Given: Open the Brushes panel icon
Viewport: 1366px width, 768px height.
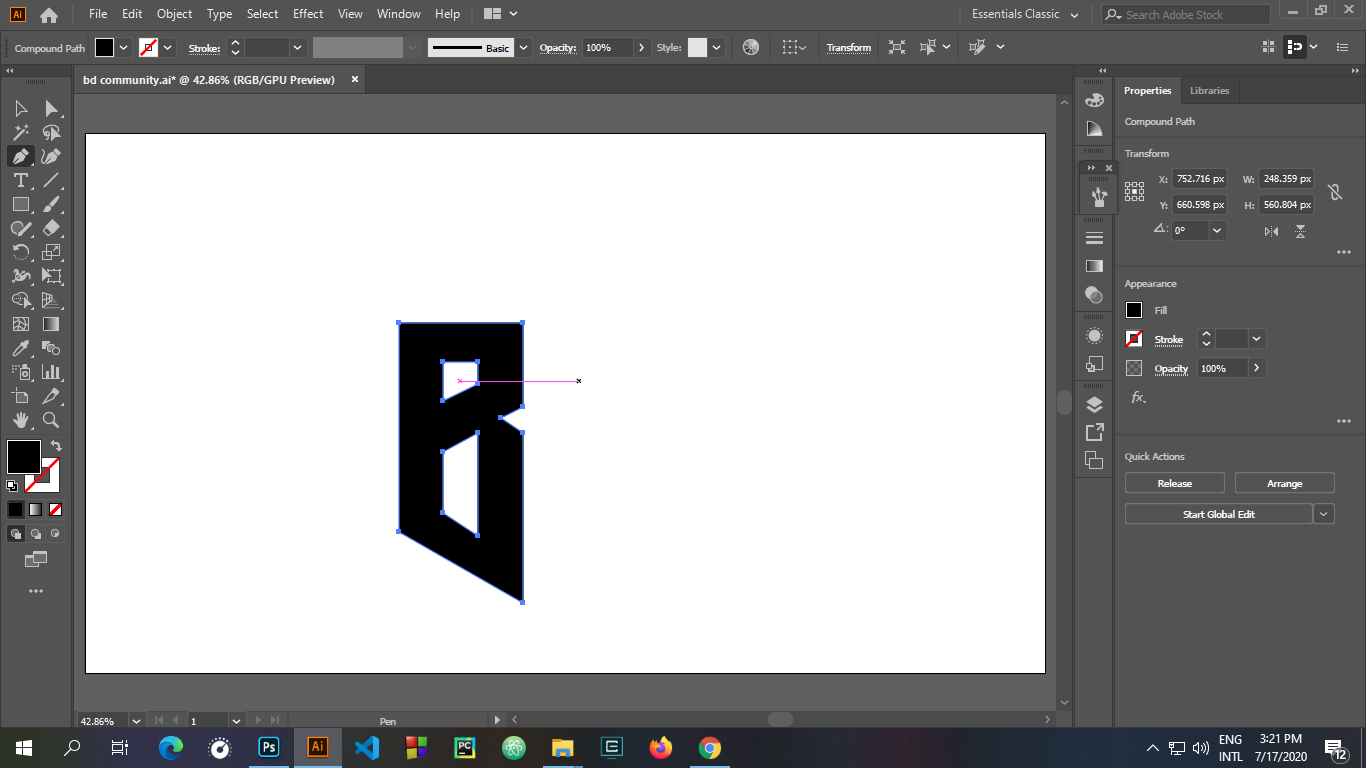Looking at the screenshot, I should [x=1099, y=197].
